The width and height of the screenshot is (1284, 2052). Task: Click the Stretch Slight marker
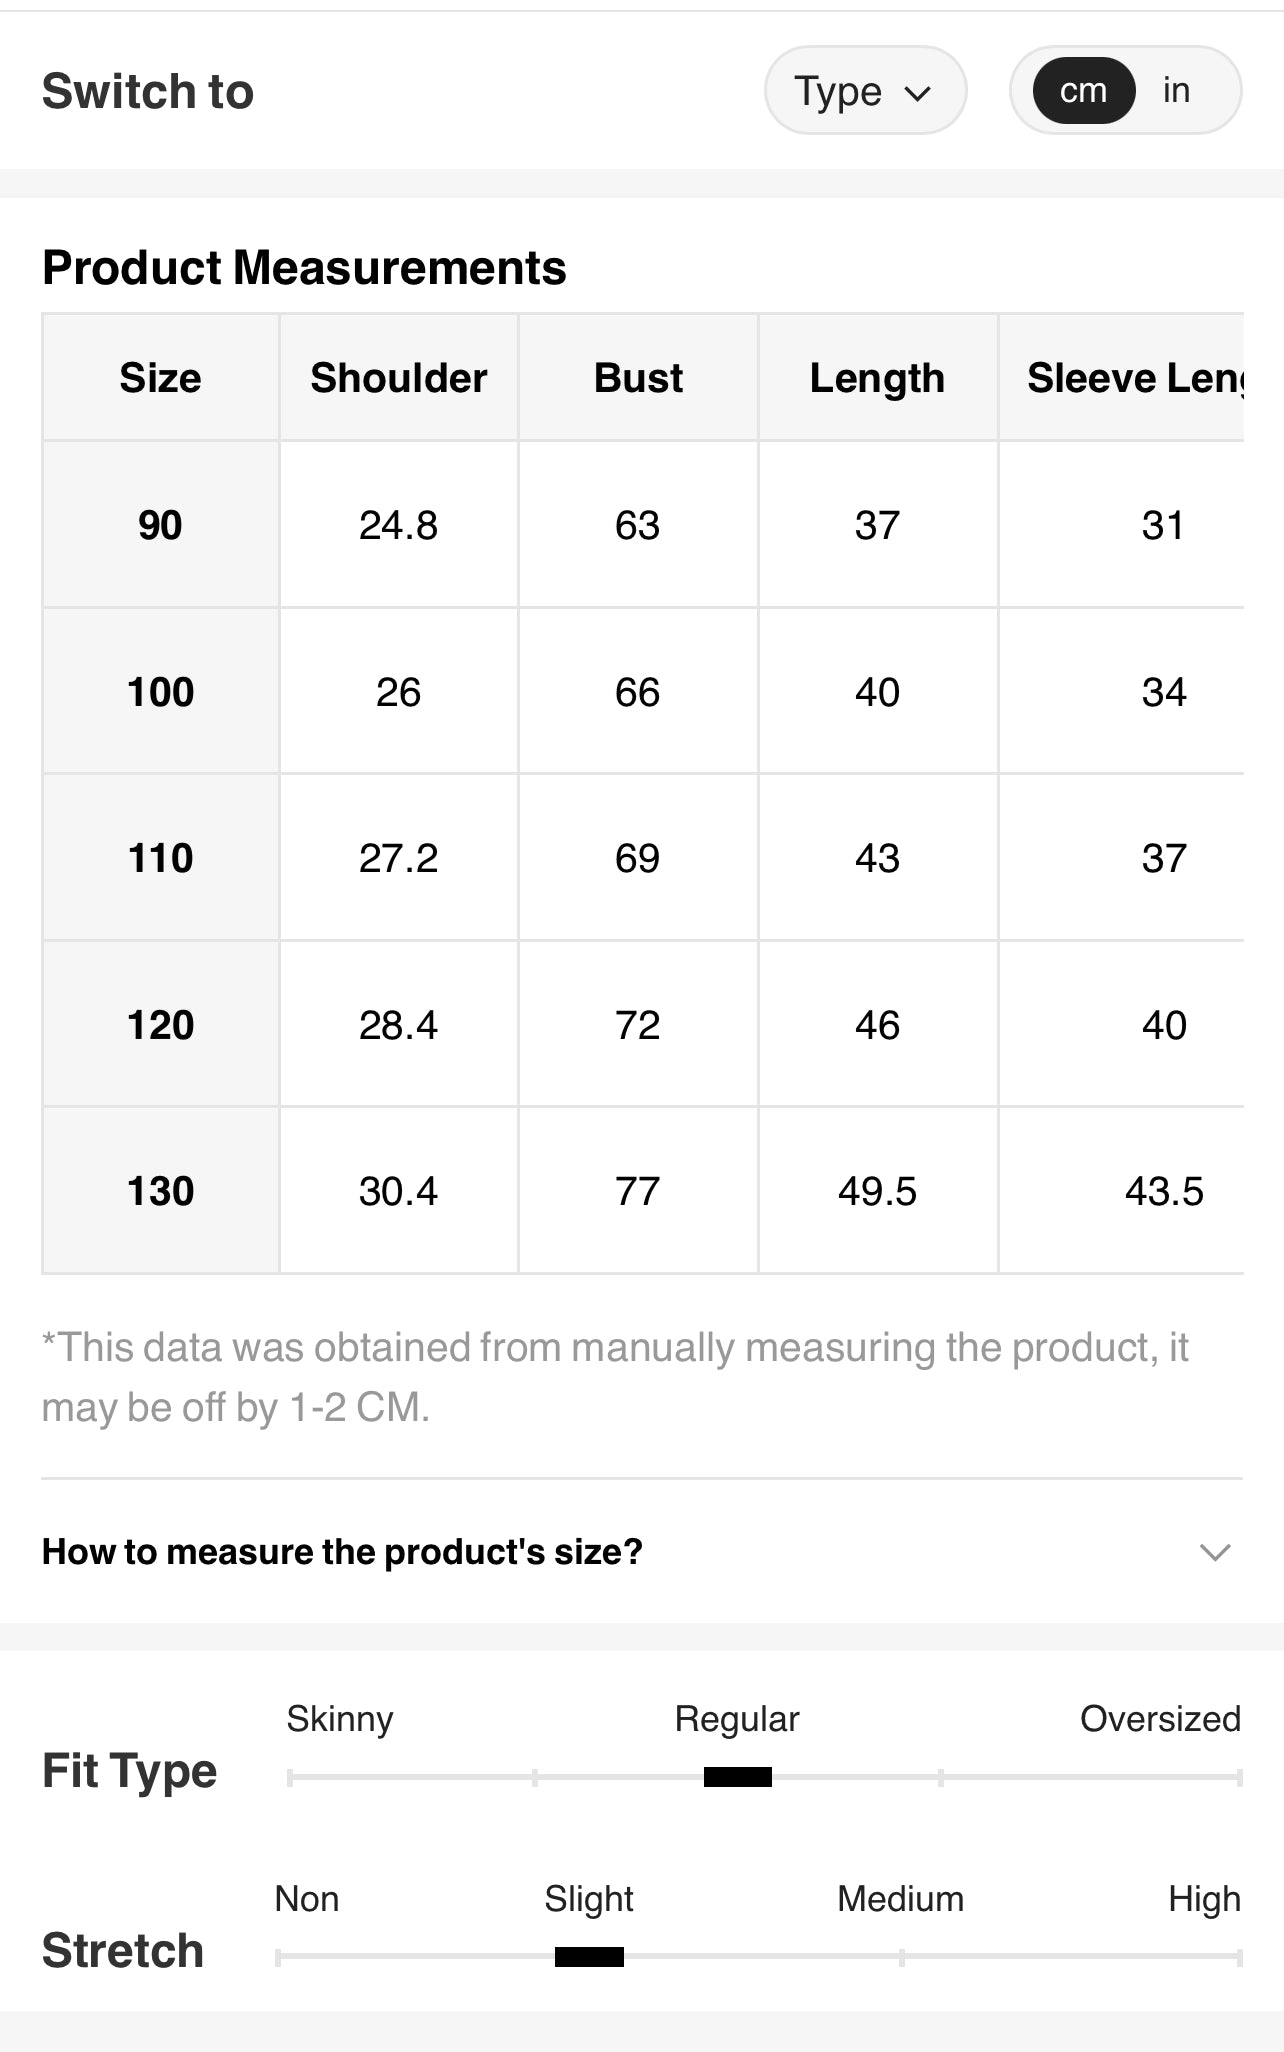tap(589, 1957)
